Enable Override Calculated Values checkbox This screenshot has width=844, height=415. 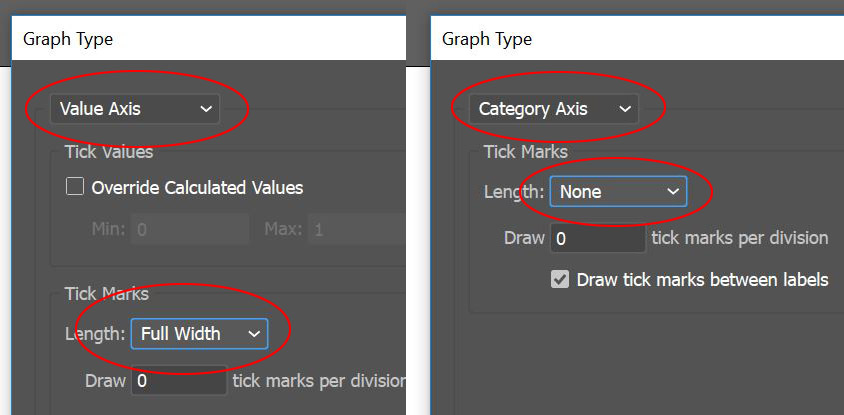click(x=74, y=187)
